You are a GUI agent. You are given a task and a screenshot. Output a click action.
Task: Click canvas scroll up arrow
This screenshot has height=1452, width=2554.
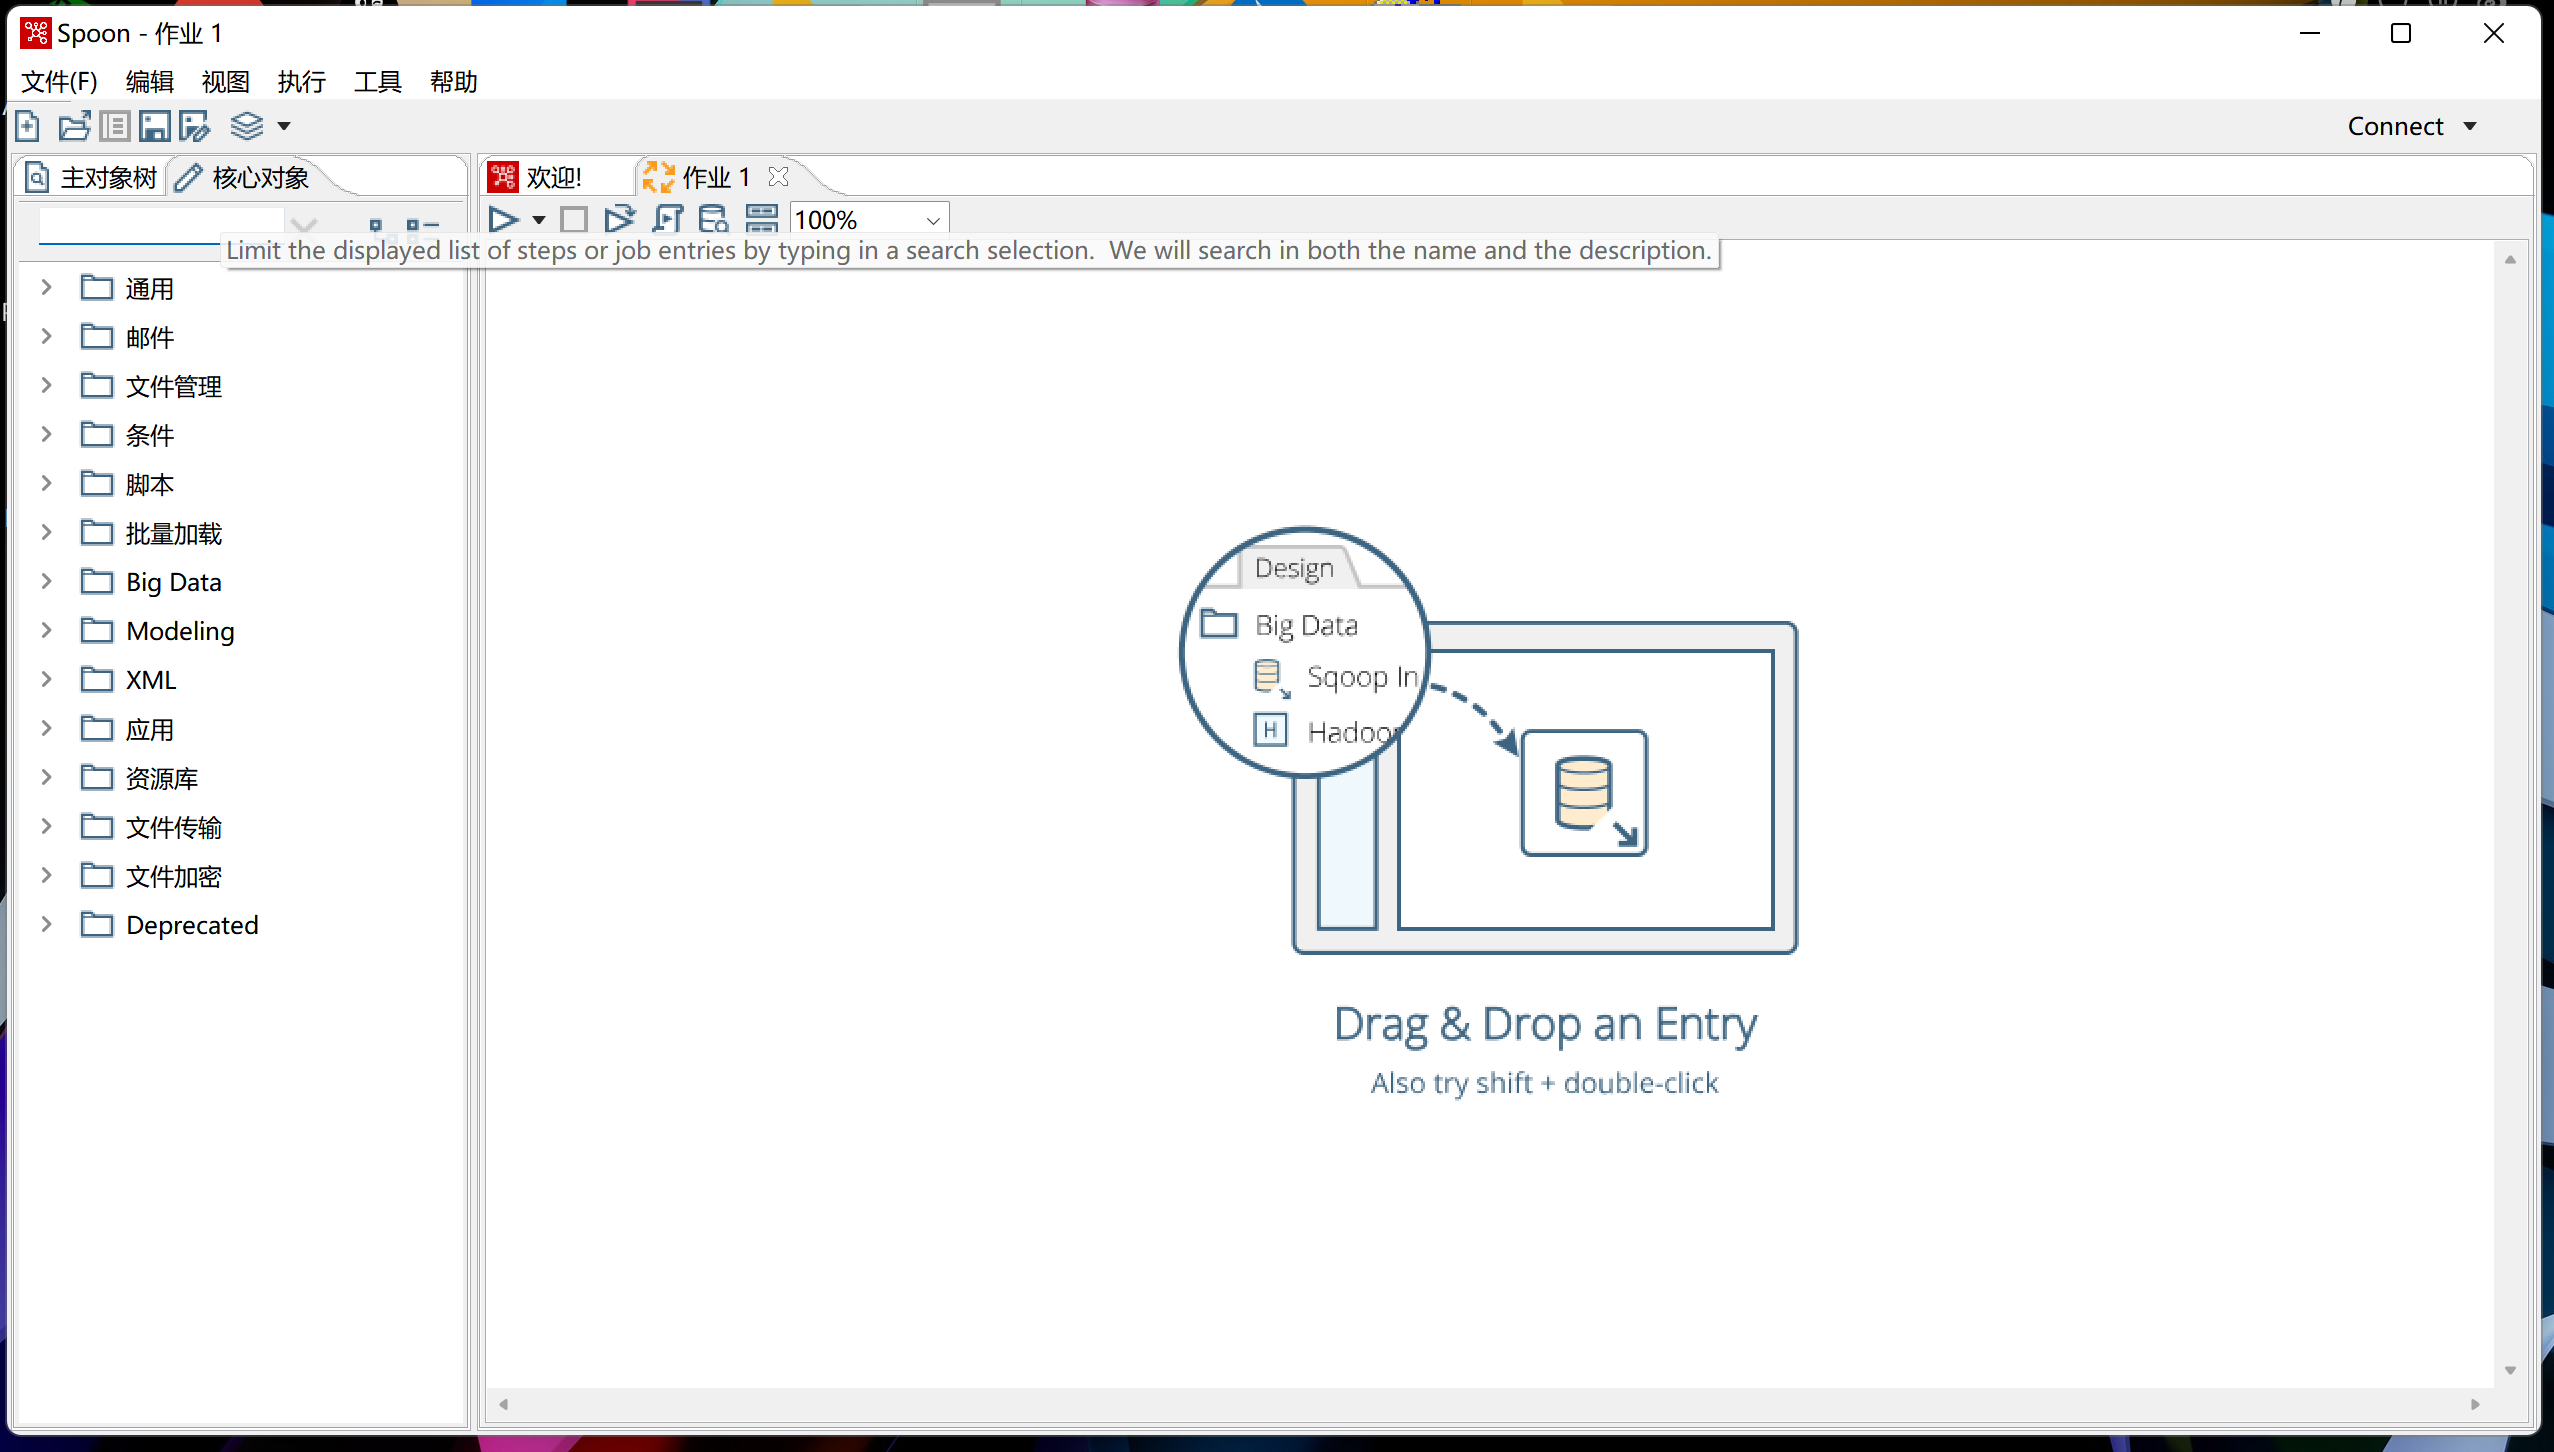(x=2510, y=260)
